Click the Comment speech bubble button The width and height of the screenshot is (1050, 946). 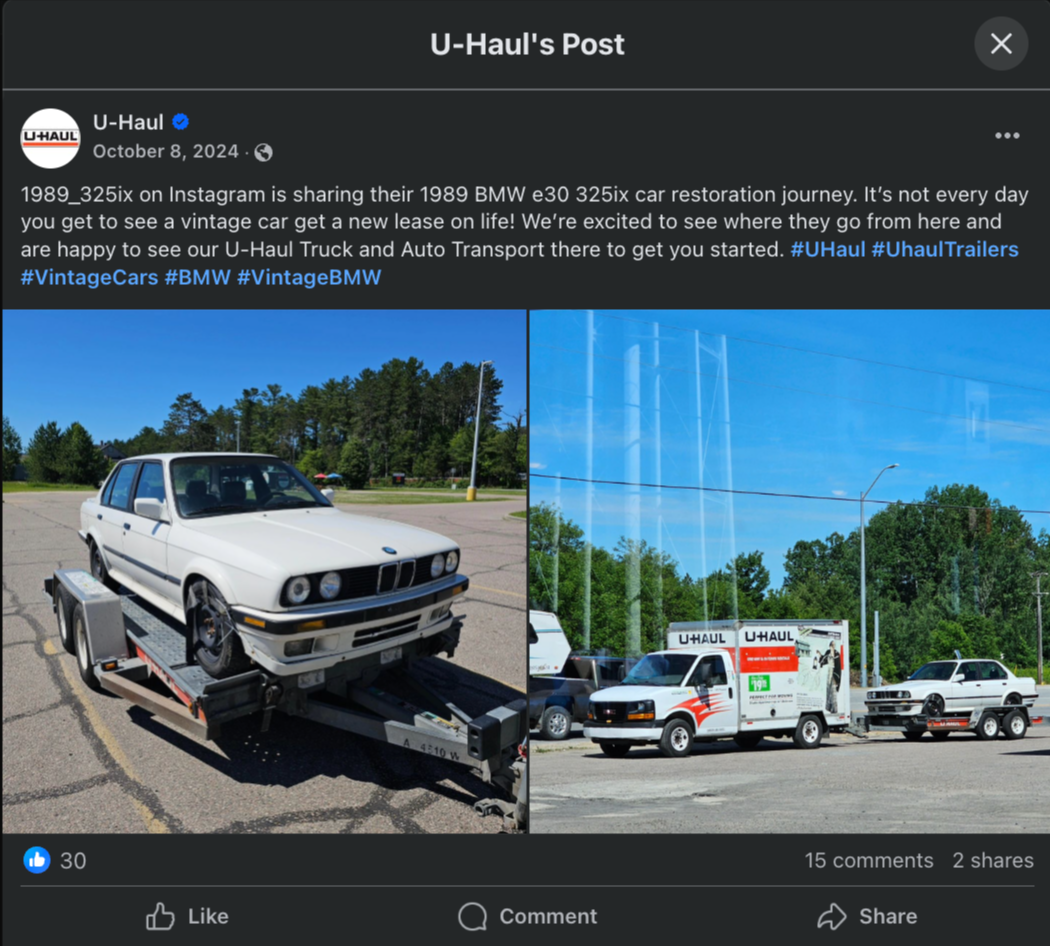527,916
